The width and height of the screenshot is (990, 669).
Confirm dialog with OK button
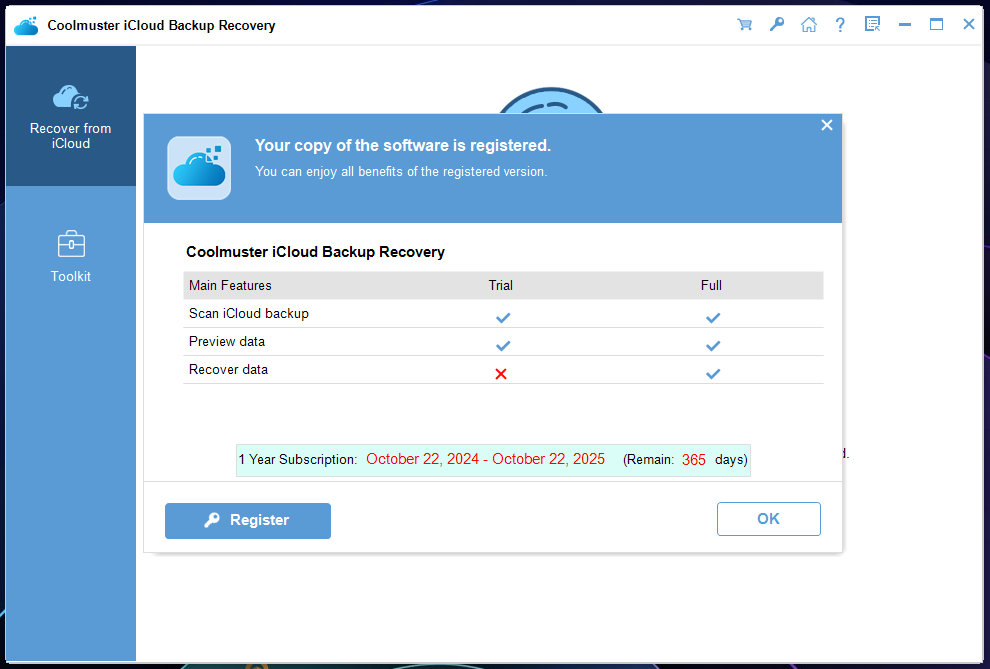[768, 519]
